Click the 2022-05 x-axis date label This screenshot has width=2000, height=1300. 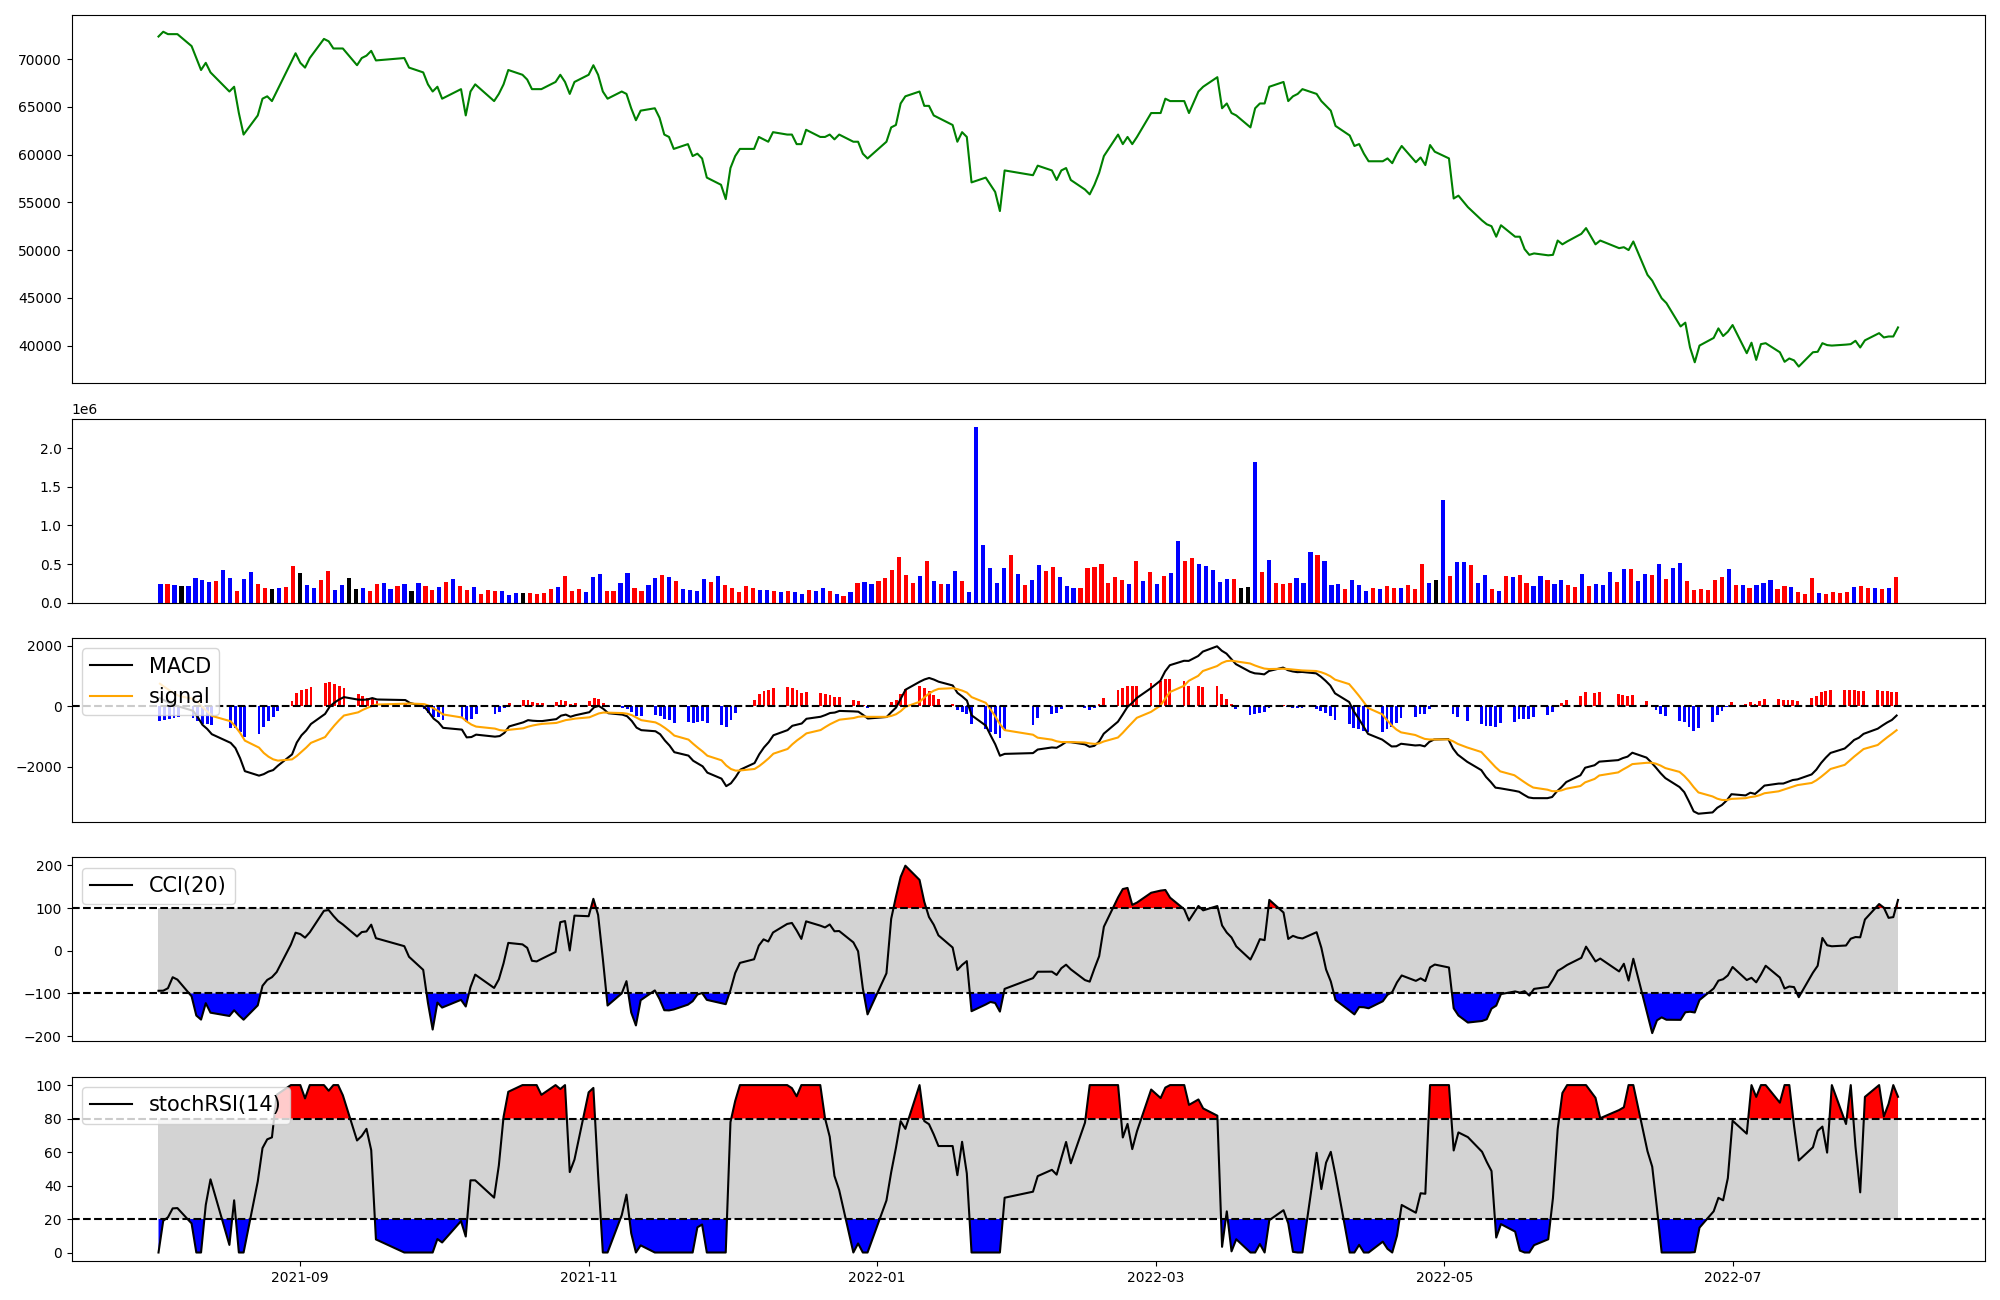(x=1444, y=1277)
